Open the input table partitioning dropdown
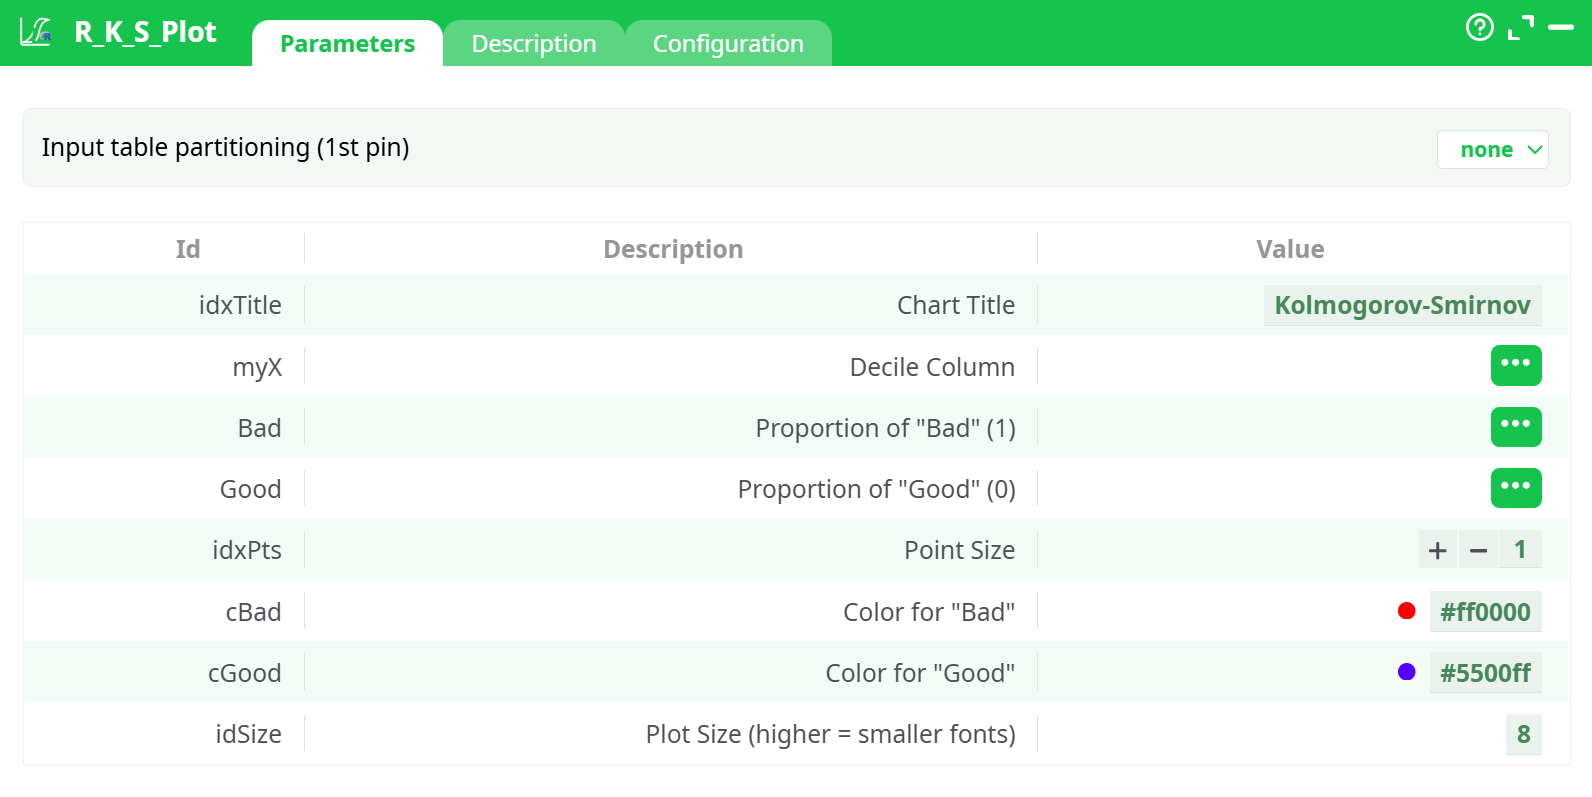Screen dimensions: 1592x797 point(1492,150)
